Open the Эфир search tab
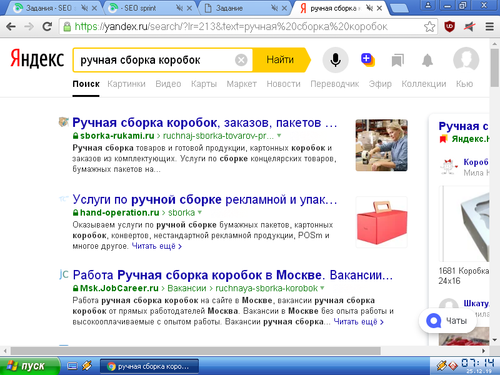This screenshot has width=500, height=375. pyautogui.click(x=380, y=84)
